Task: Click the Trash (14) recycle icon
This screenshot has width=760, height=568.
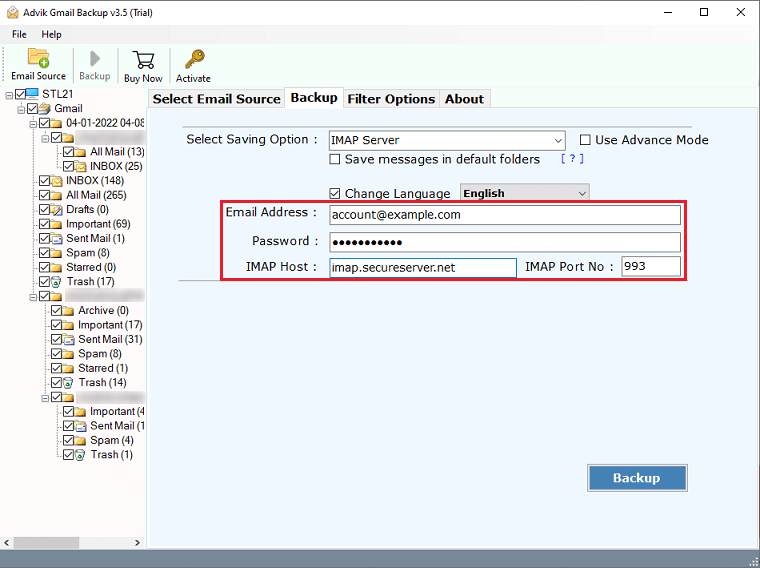Action: tap(68, 382)
